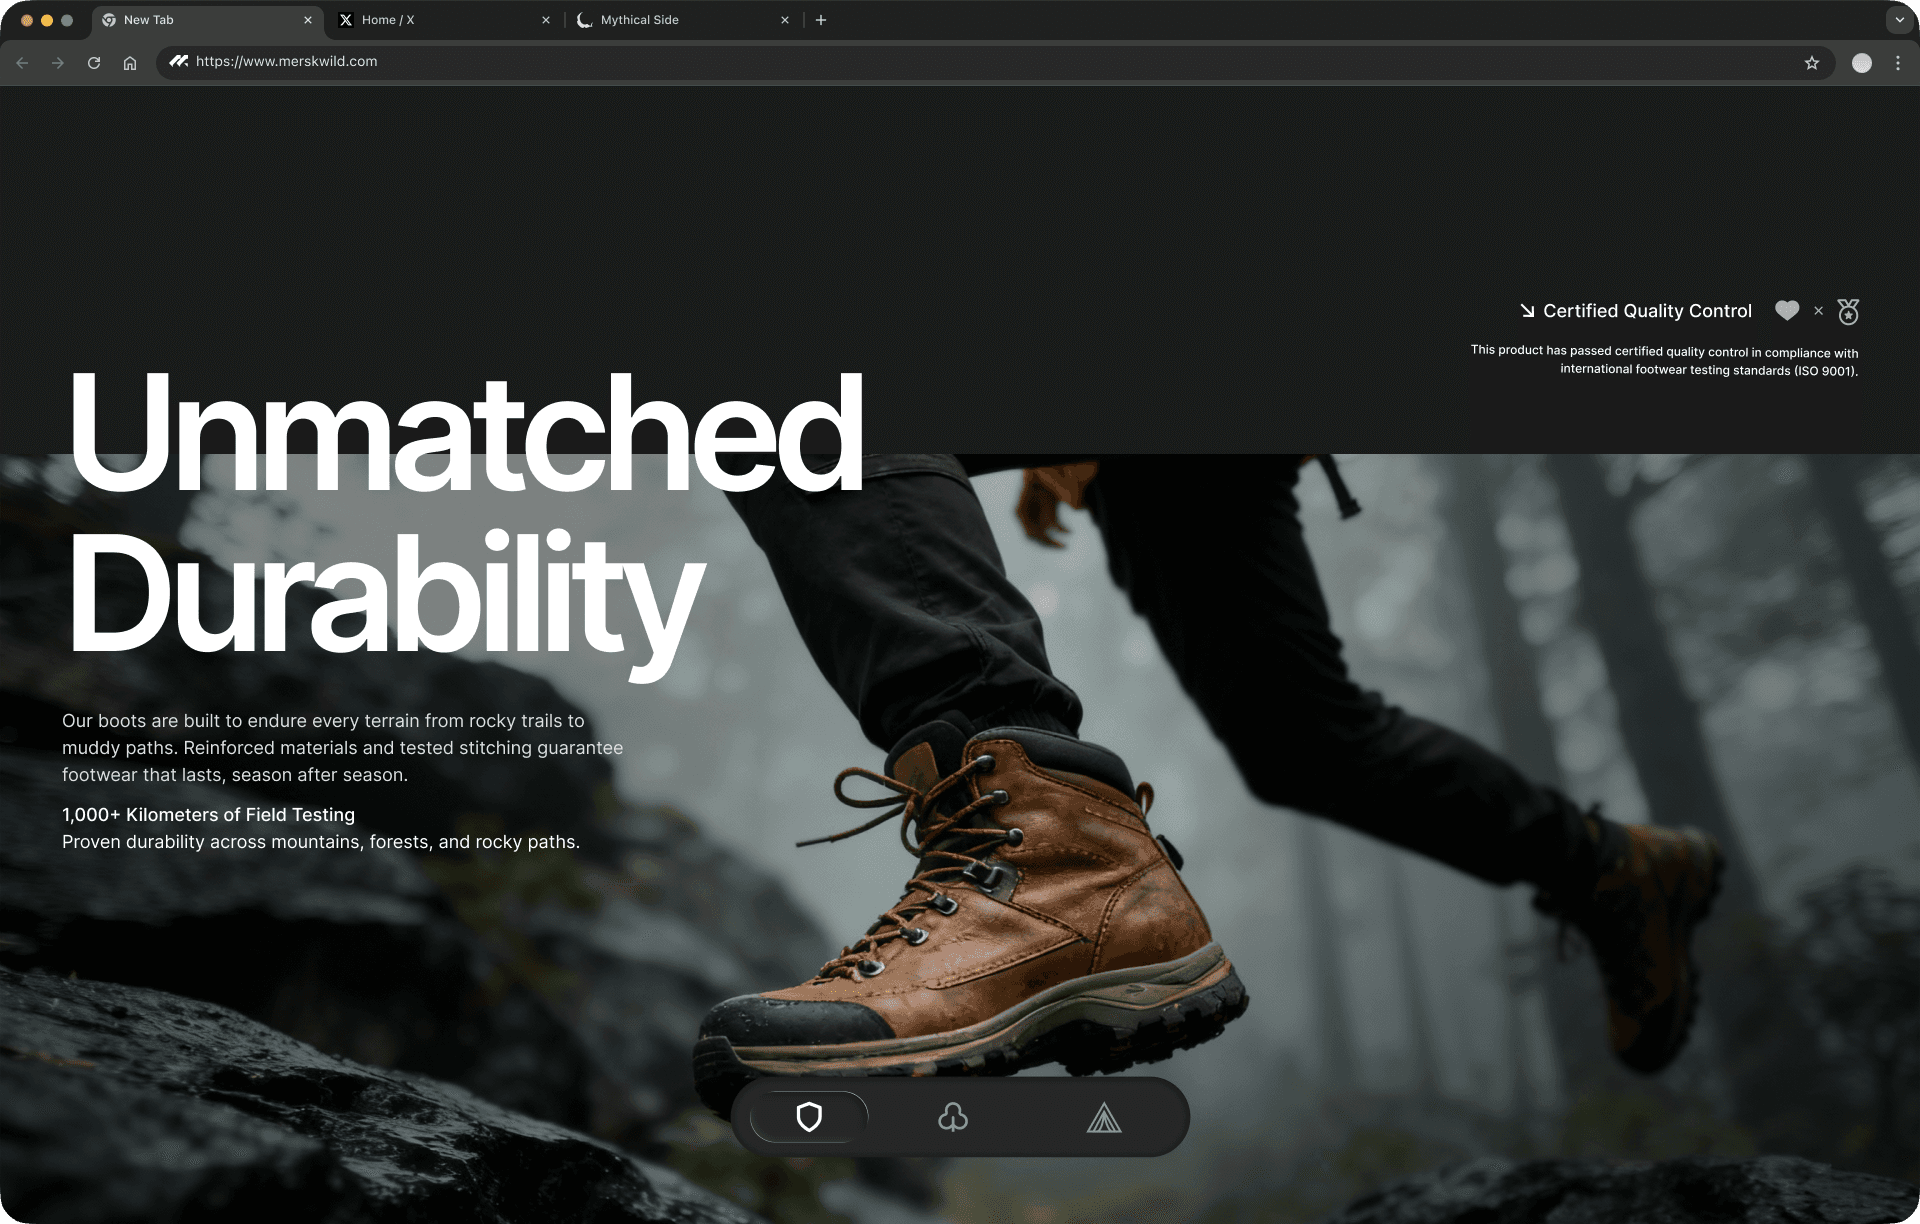Click the Certified Quality Control heading link

[x=1646, y=311]
